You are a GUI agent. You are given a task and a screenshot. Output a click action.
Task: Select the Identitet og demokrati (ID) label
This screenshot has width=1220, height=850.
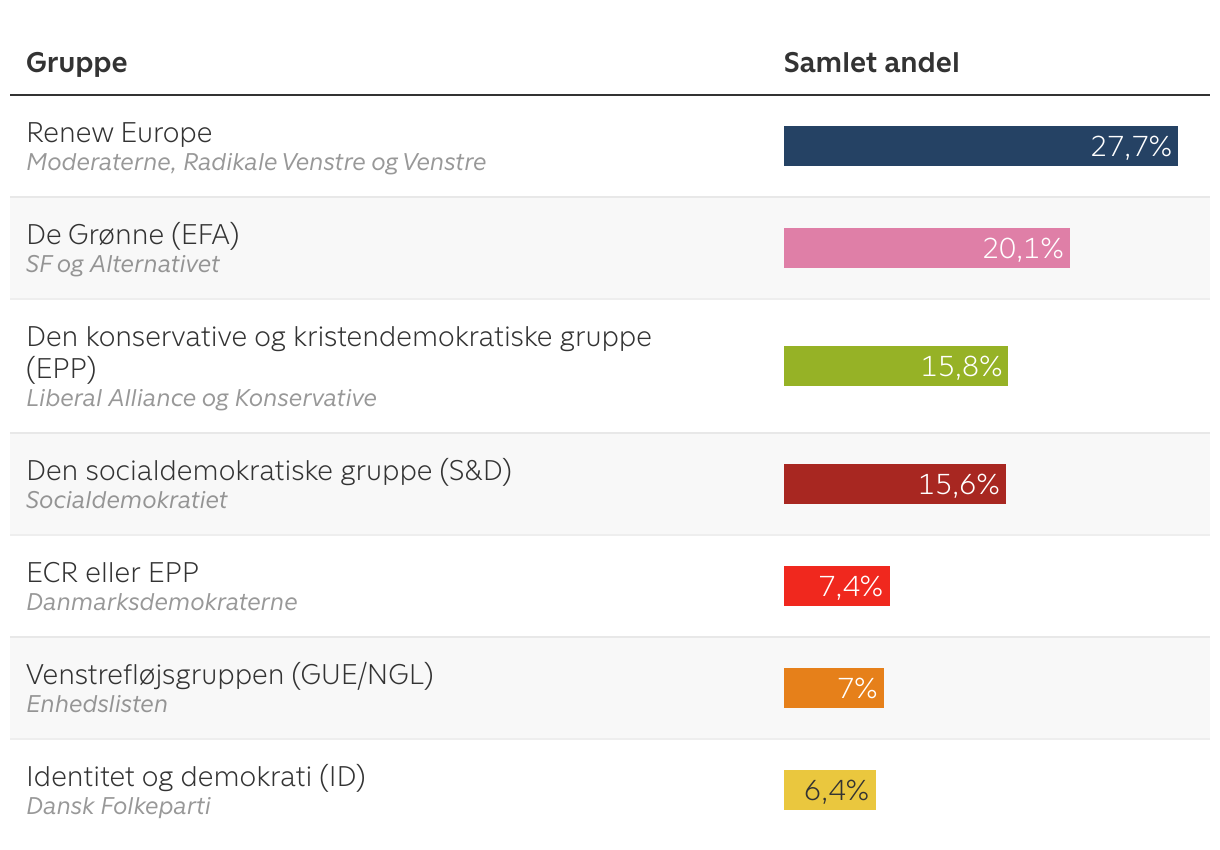(x=196, y=777)
